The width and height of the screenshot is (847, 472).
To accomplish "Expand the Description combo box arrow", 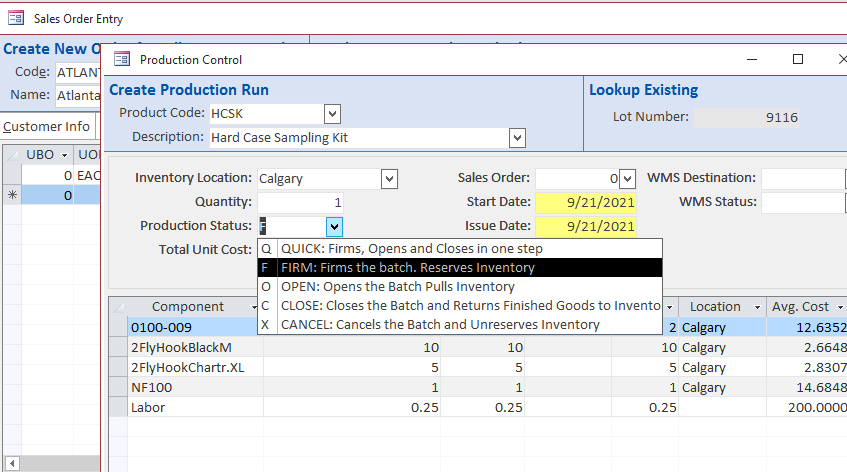I will 517,137.
